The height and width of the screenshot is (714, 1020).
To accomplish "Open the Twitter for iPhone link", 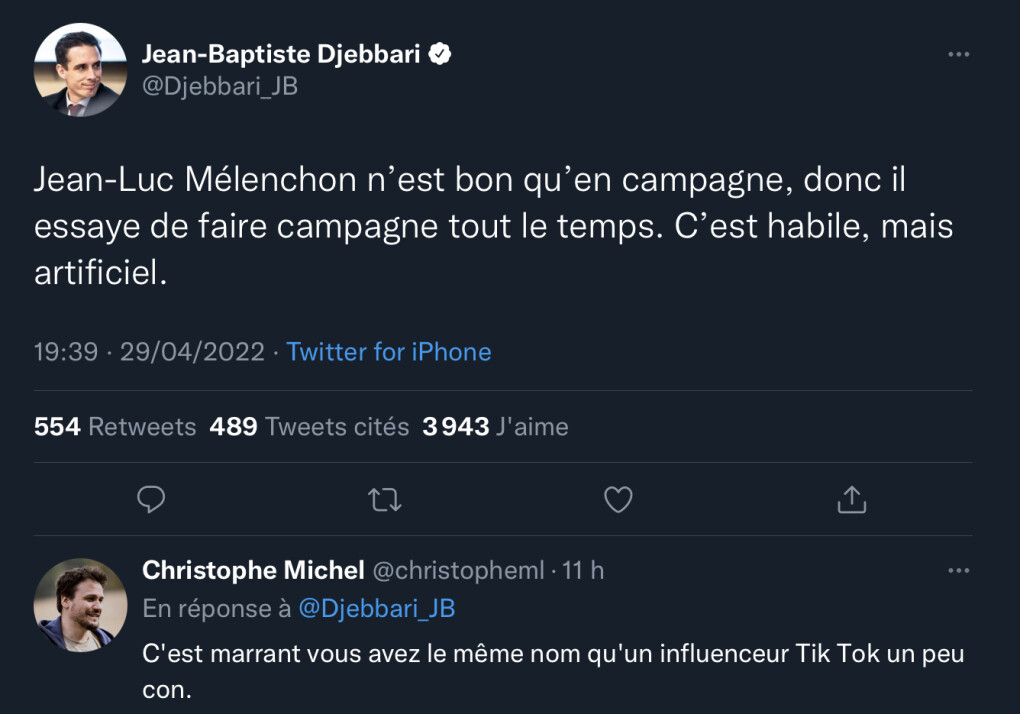I will point(388,352).
